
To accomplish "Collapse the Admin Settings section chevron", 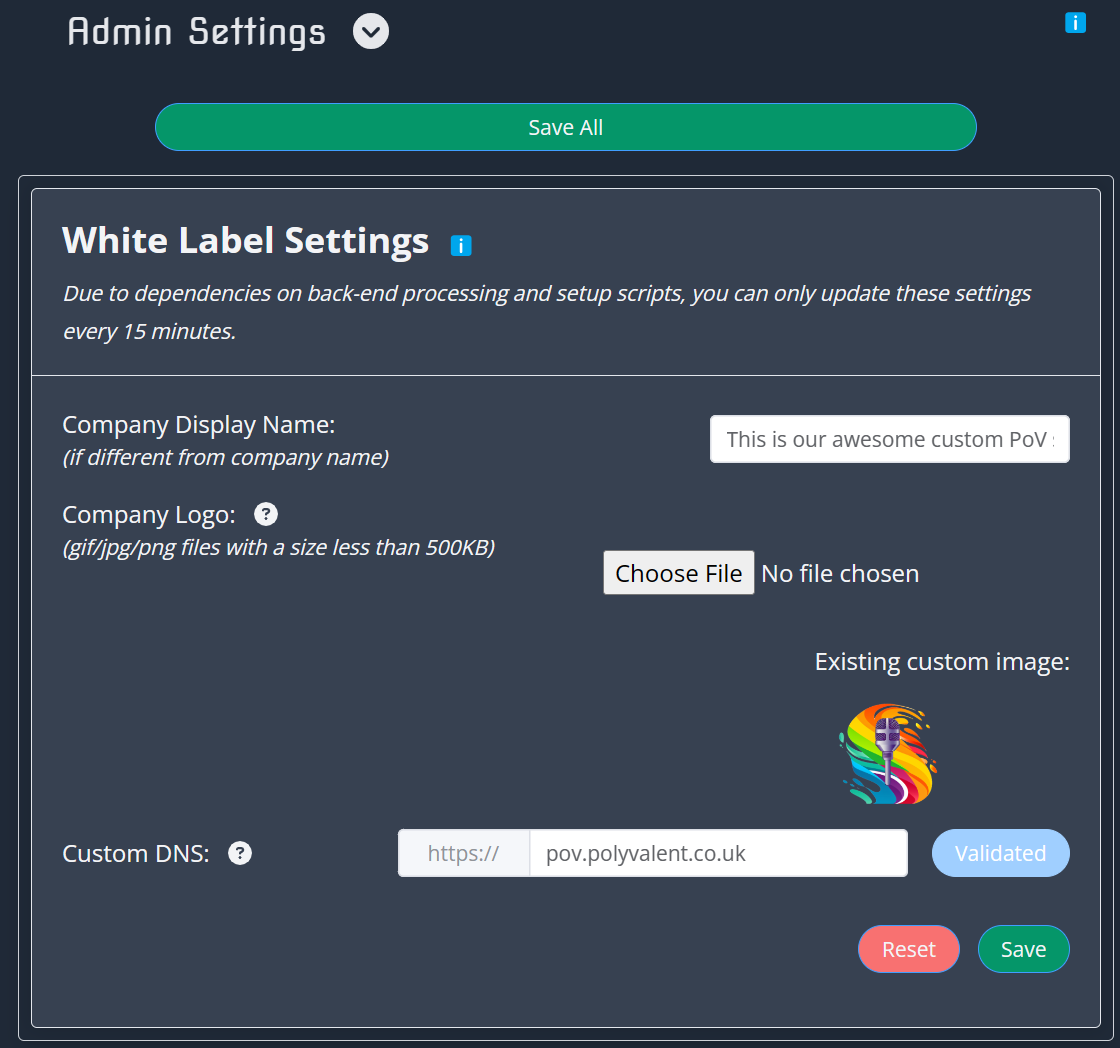I will (369, 31).
